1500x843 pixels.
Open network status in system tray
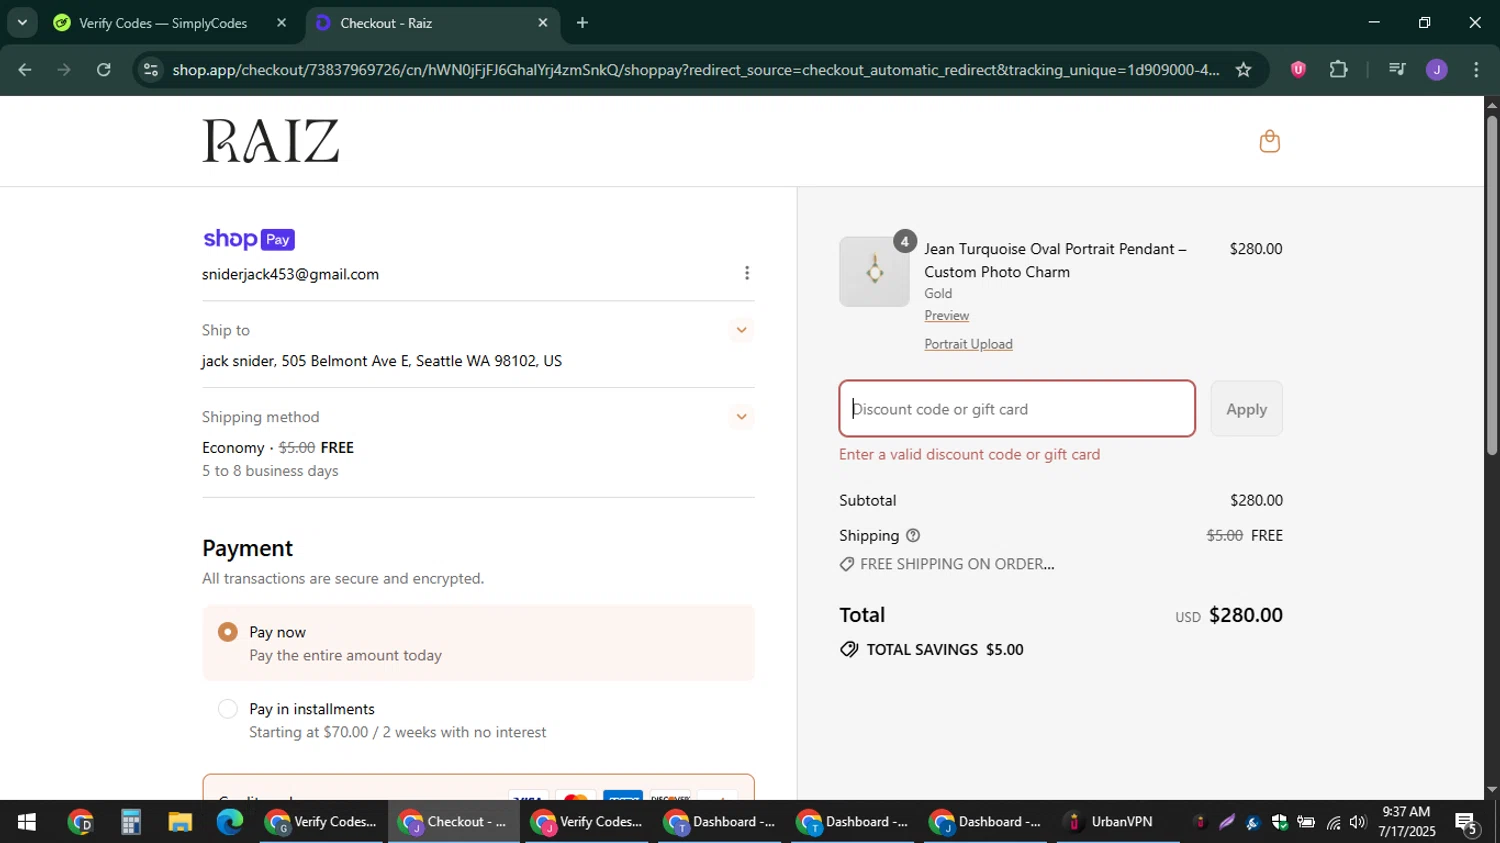point(1333,822)
